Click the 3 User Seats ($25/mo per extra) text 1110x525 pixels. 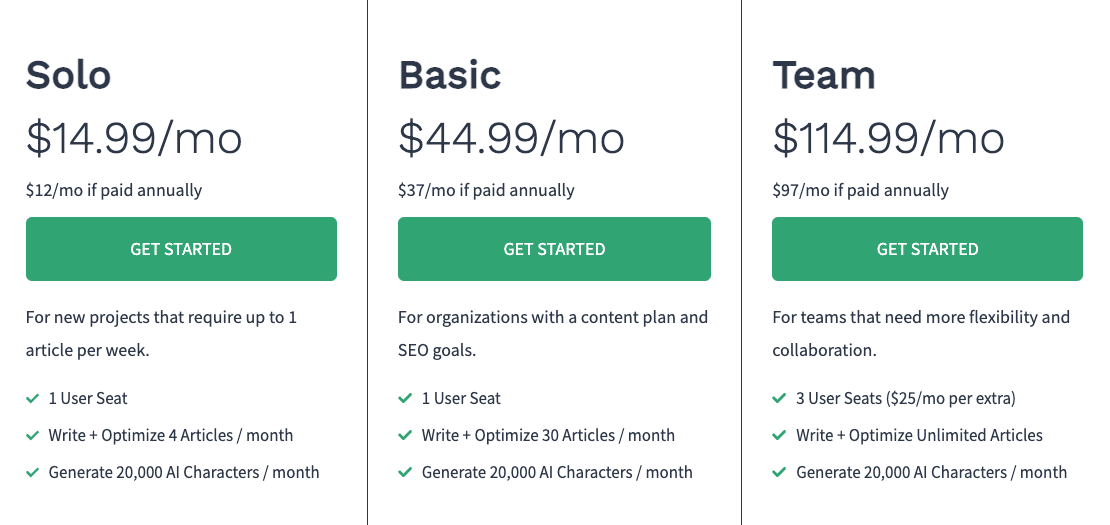[905, 398]
